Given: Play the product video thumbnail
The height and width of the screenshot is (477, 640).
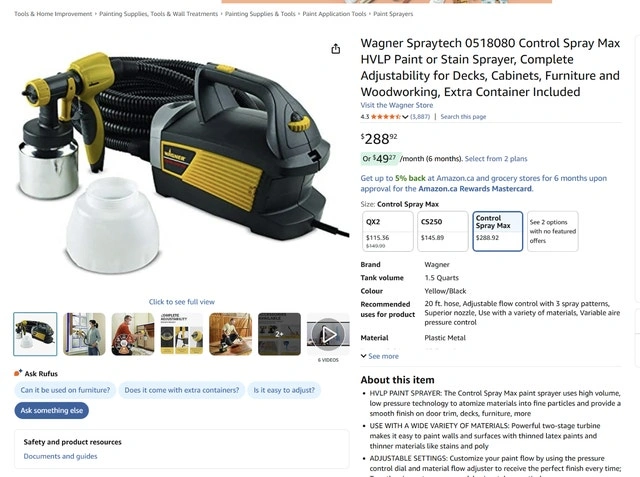Looking at the screenshot, I should (328, 334).
